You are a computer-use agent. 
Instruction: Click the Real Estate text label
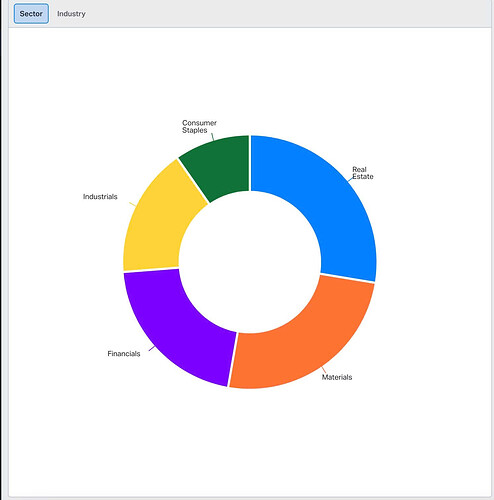(363, 173)
